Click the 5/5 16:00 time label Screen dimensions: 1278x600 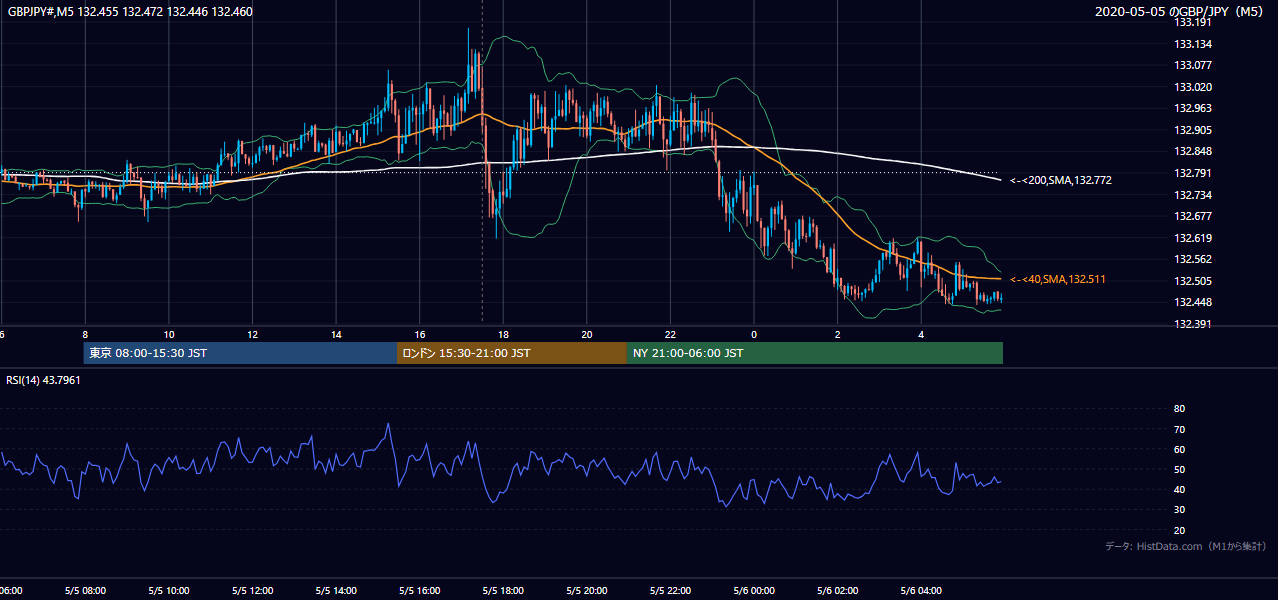click(420, 591)
